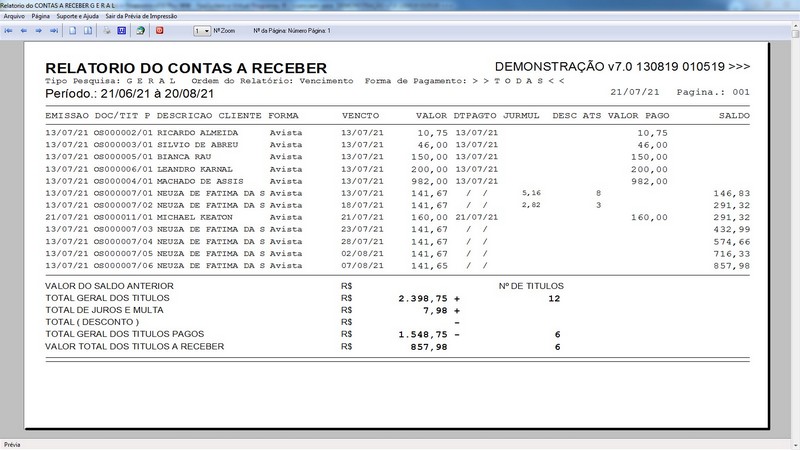The image size is (800, 450).
Task: Click total paid value 1.548,75
Action: pyautogui.click(x=423, y=335)
